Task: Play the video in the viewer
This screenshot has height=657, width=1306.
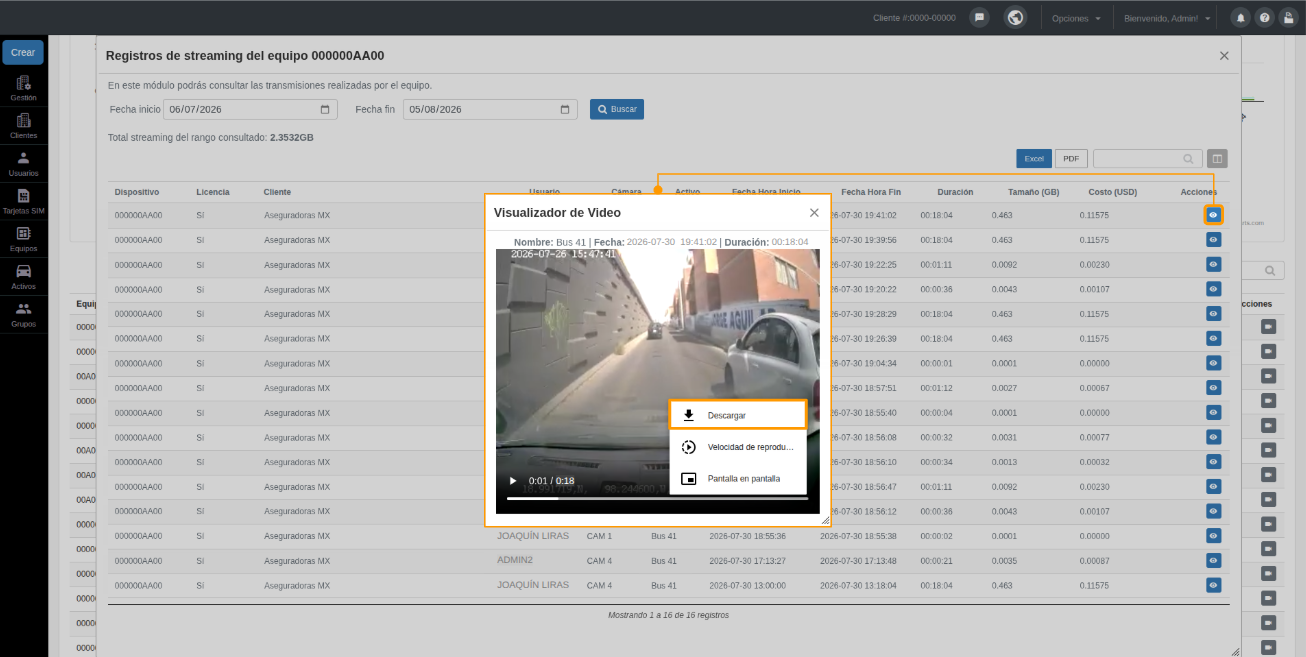Action: point(514,481)
